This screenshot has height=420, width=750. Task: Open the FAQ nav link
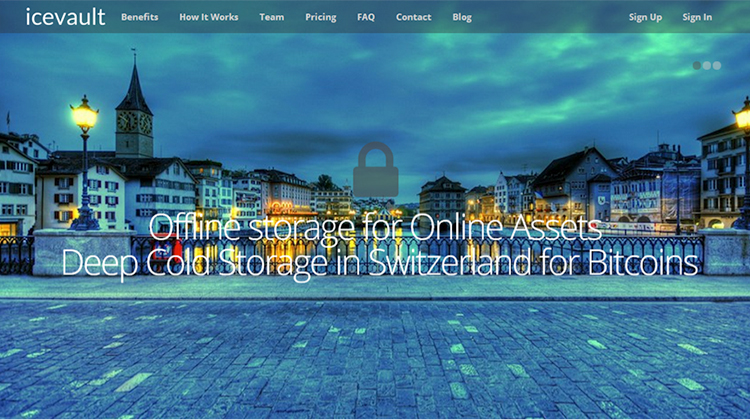pos(366,17)
